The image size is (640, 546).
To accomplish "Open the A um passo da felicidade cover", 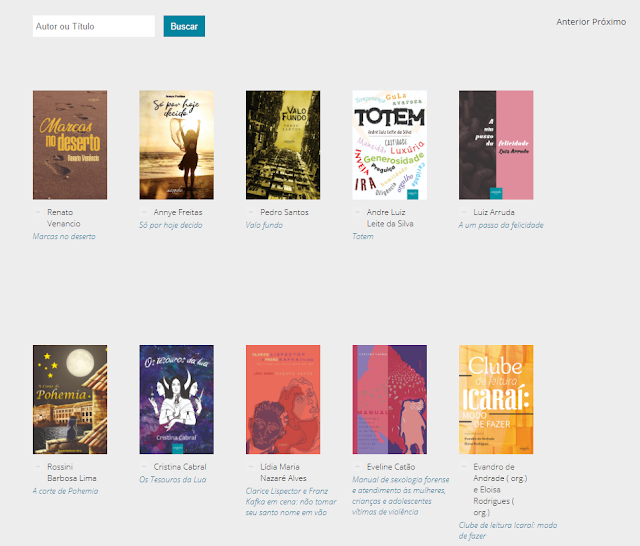I will [496, 145].
